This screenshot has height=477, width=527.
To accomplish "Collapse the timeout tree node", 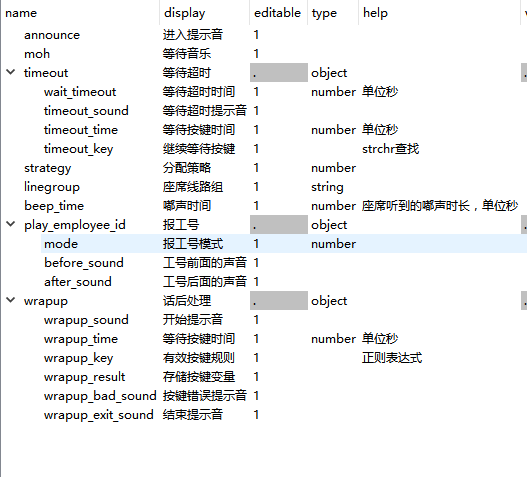I will [11, 72].
